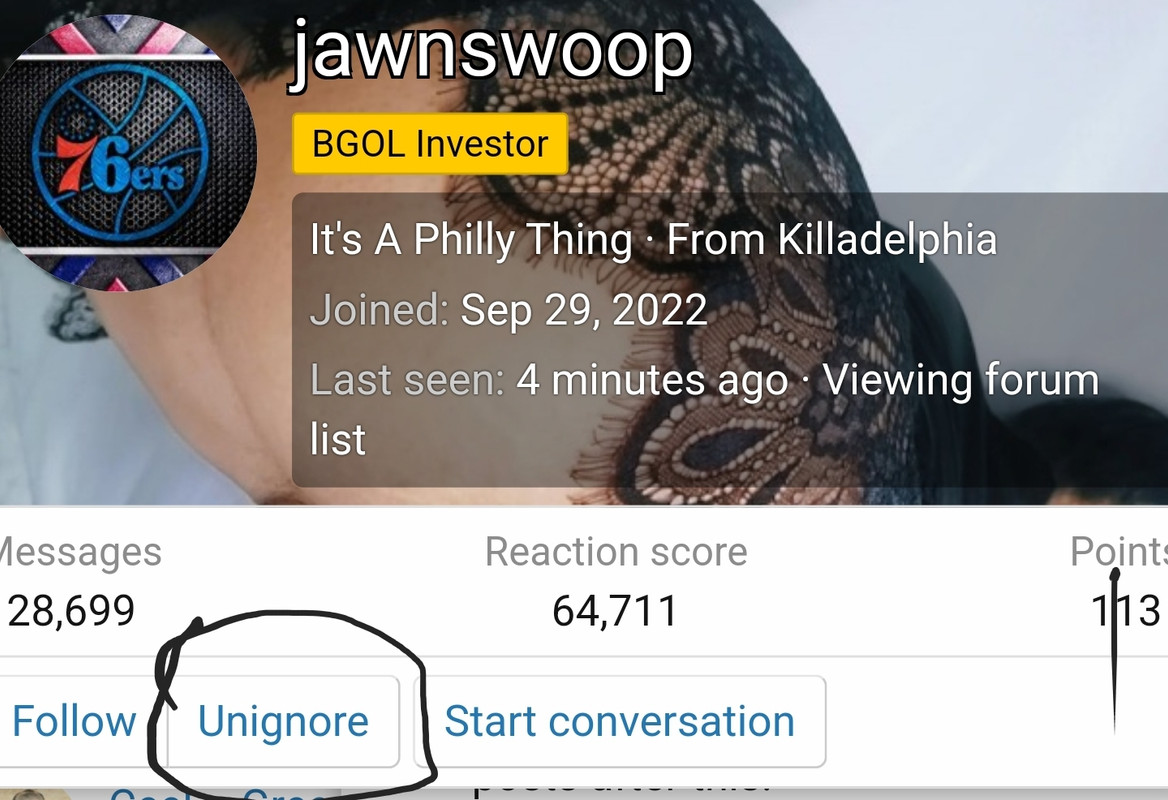This screenshot has width=1168, height=800.
Task: Click the jawnswoop username heading
Action: pyautogui.click(x=492, y=51)
